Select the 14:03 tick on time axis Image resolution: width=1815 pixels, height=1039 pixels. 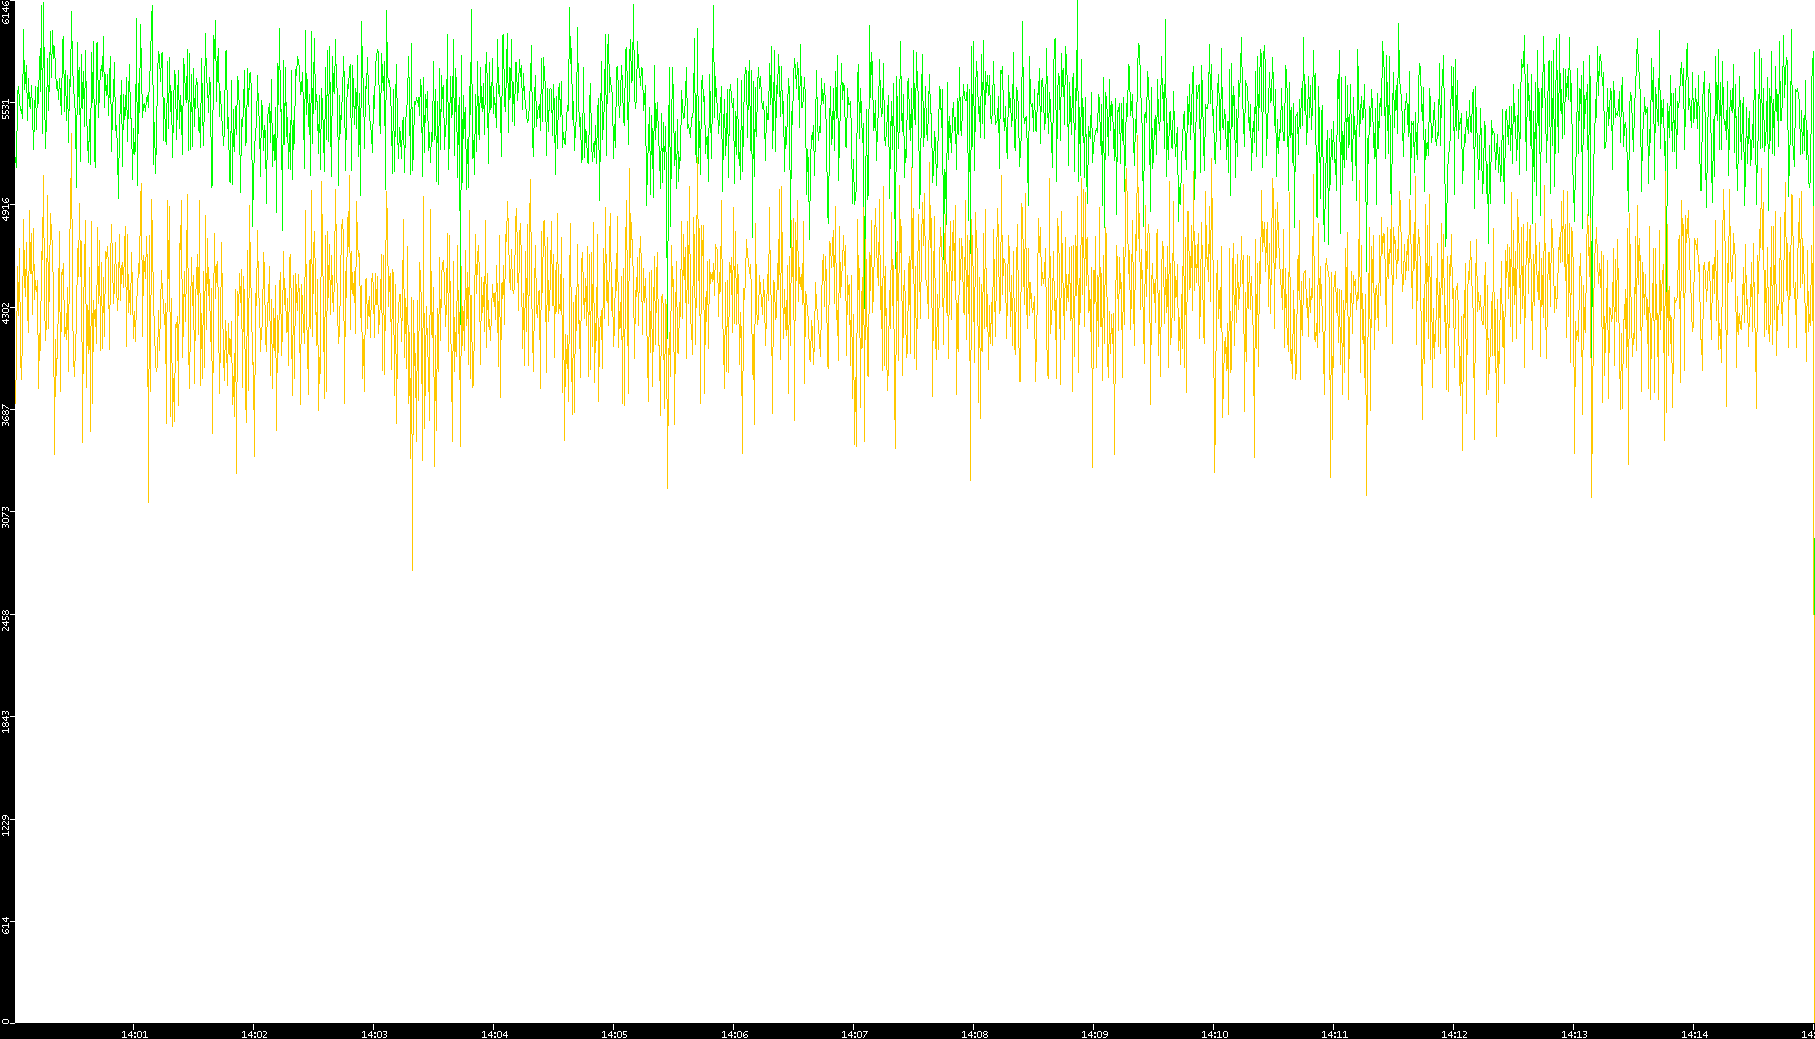(374, 1033)
